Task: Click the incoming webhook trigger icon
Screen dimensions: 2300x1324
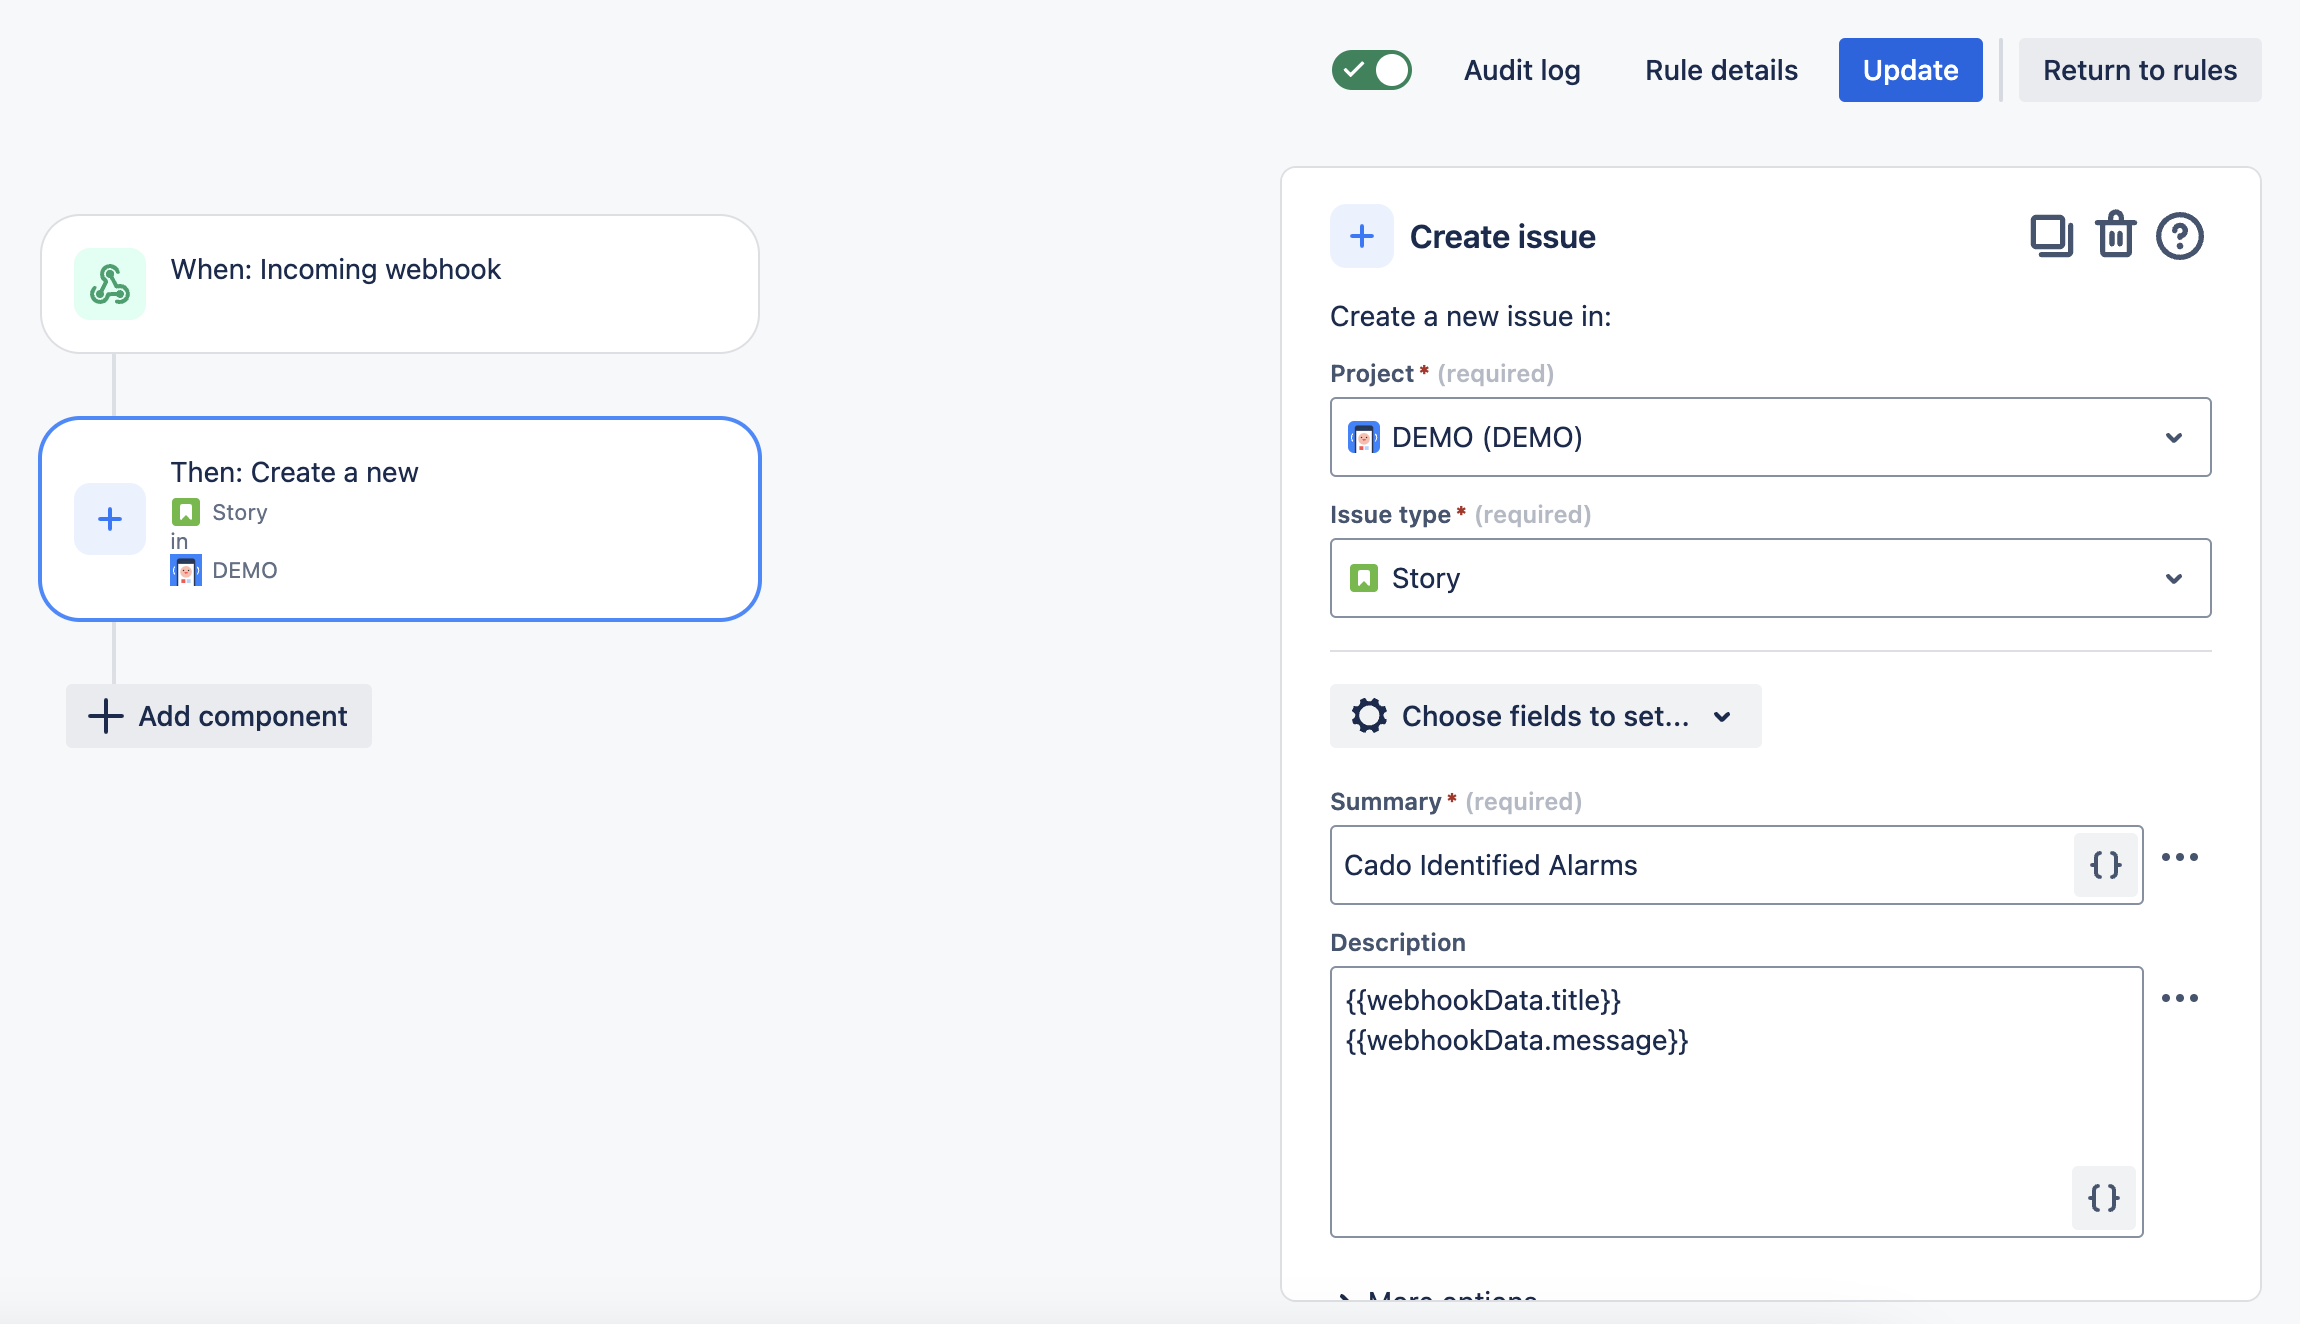Action: point(109,283)
